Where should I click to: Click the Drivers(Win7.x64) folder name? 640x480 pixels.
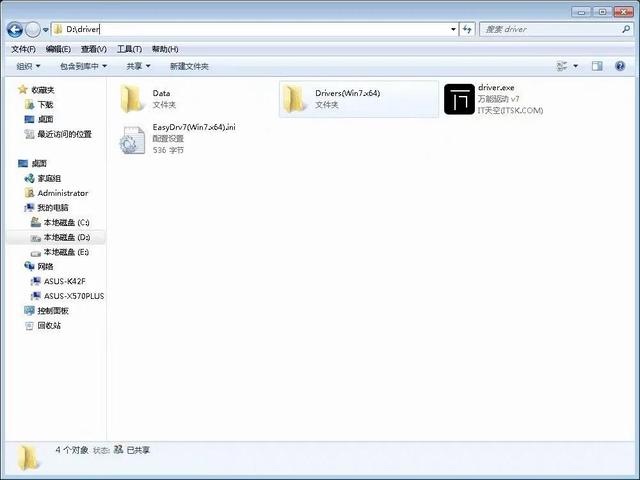coord(347,93)
